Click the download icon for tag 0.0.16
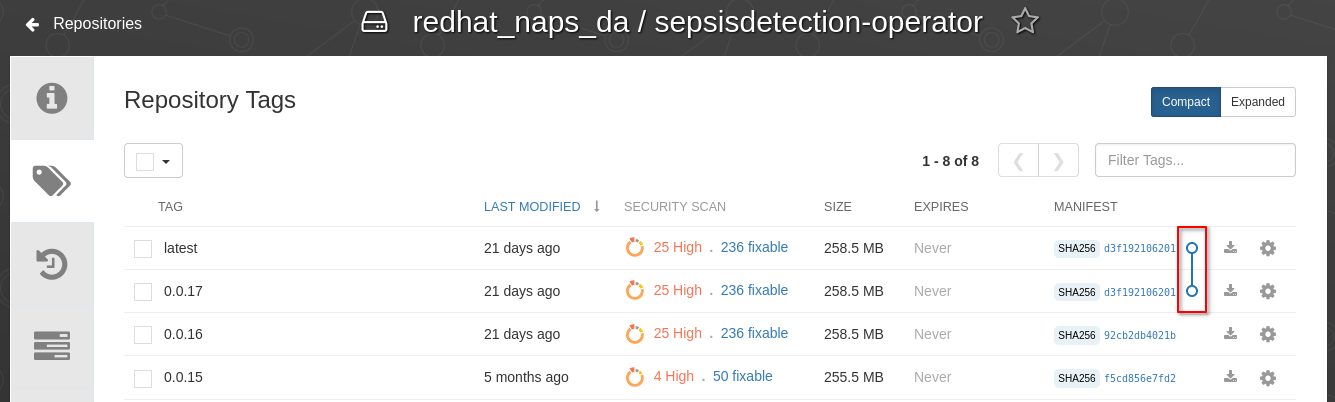 [x=1231, y=334]
